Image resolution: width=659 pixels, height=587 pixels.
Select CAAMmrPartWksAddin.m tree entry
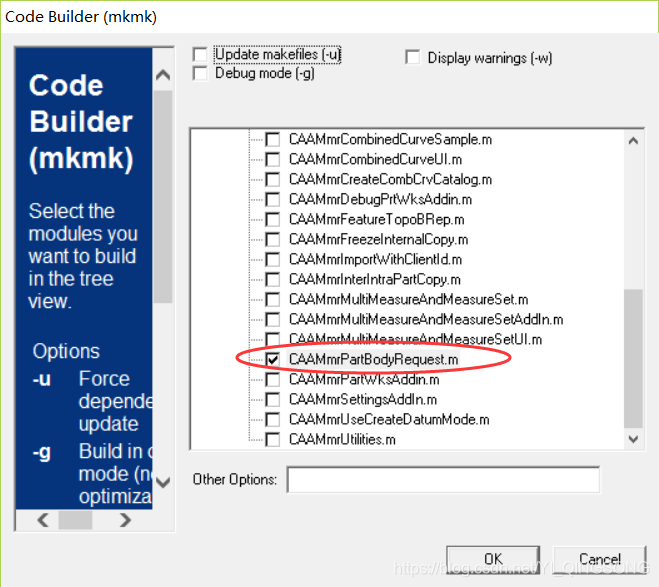(x=363, y=379)
